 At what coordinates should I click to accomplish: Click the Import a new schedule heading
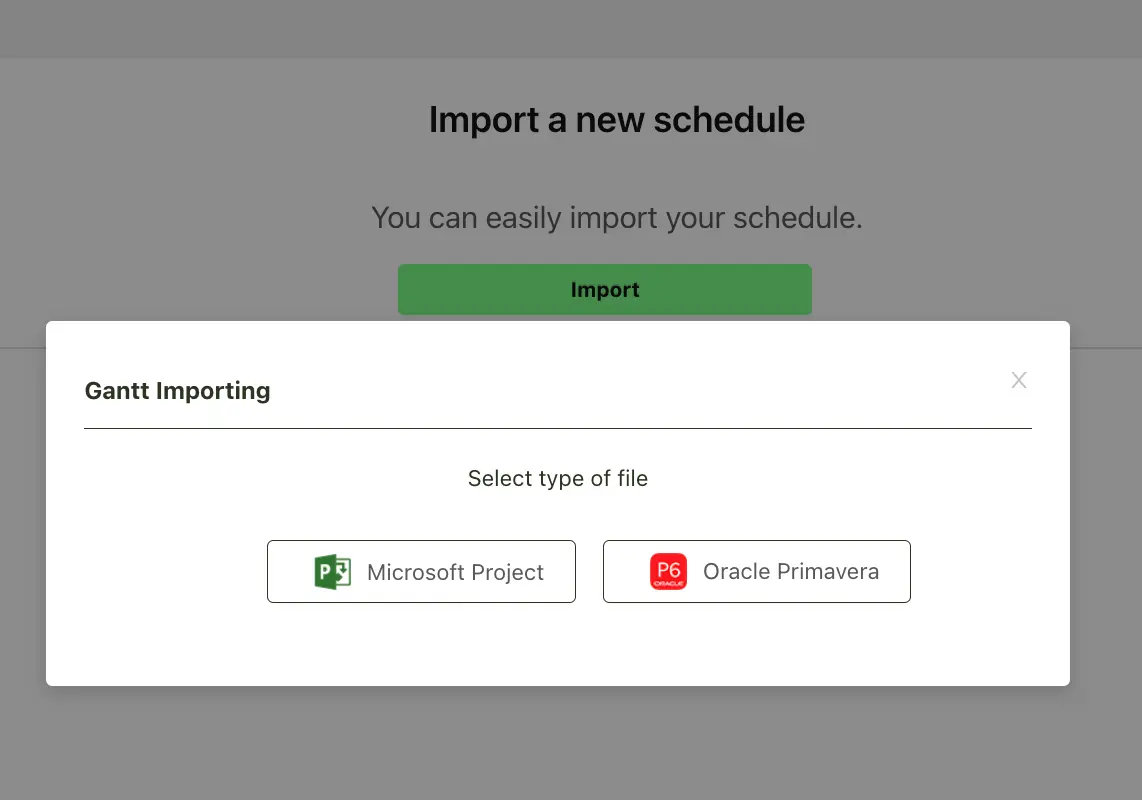[x=617, y=119]
